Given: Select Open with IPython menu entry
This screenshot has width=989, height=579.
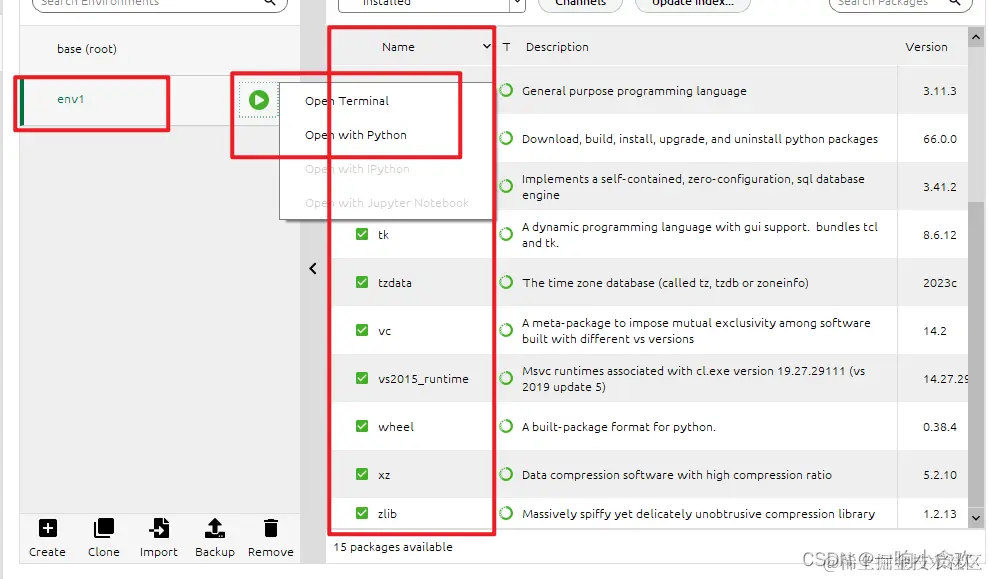Looking at the screenshot, I should click(385, 169).
